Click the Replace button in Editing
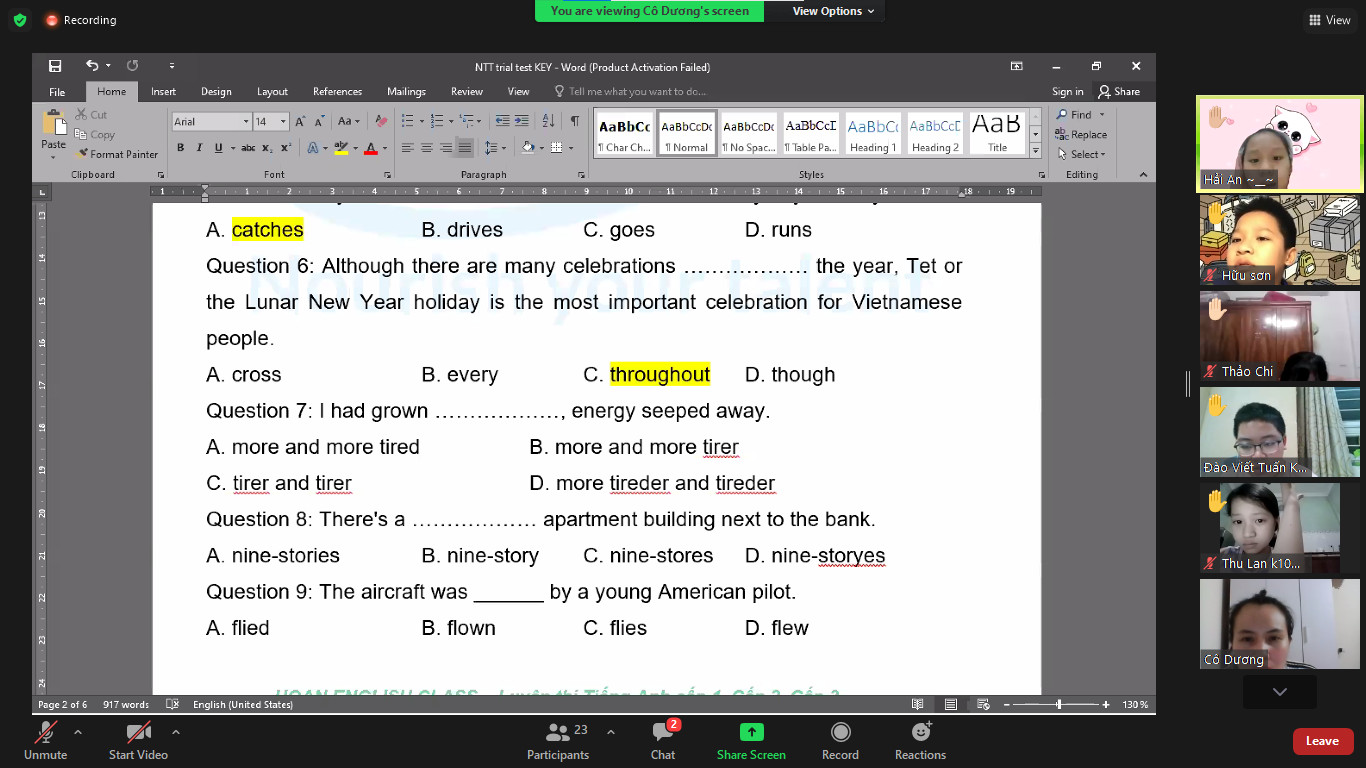Viewport: 1366px width, 768px height. tap(1082, 135)
